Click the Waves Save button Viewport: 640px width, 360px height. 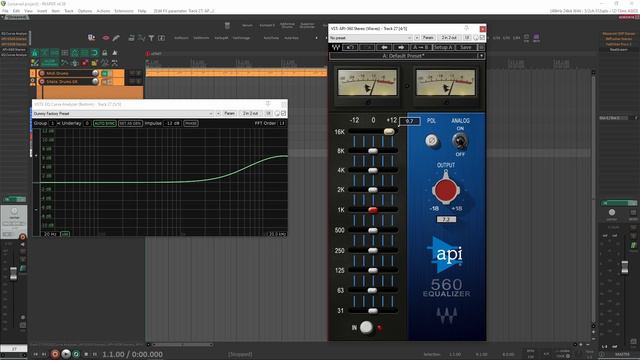pos(466,47)
